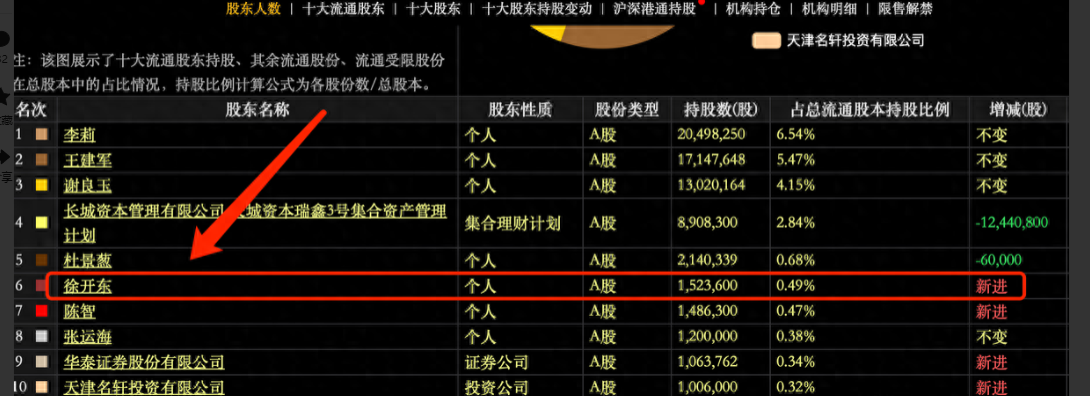This screenshot has height=396, width=1090.
Task: Click the 证券公司 nature cell
Action: [x=496, y=363]
